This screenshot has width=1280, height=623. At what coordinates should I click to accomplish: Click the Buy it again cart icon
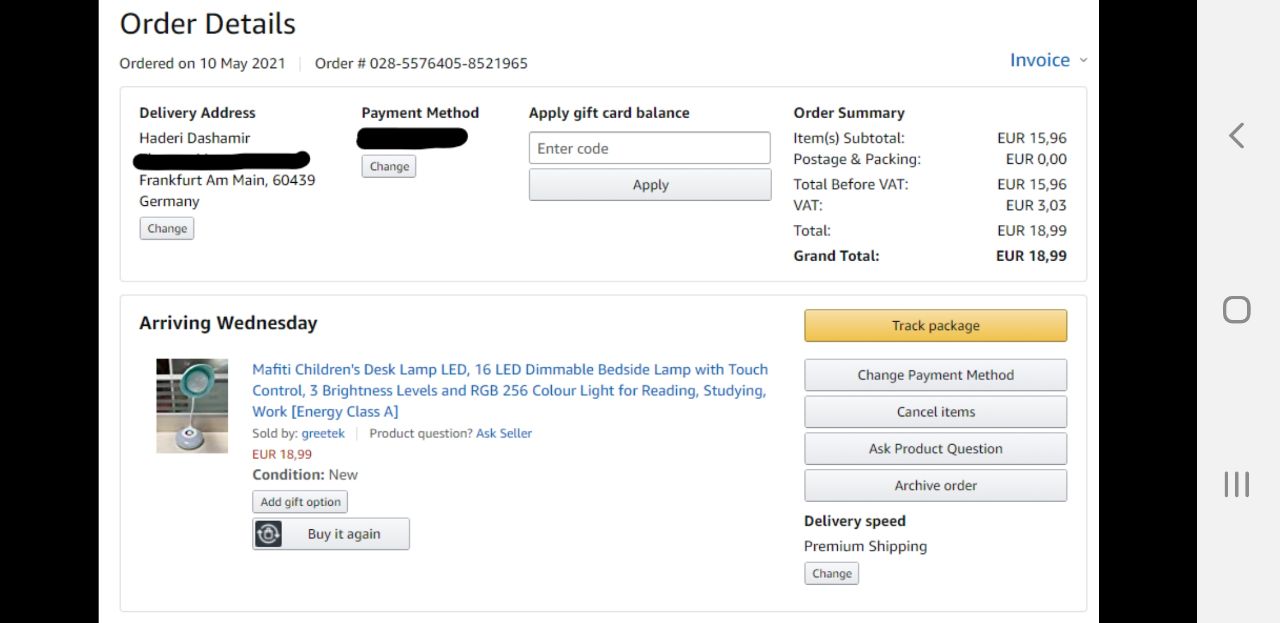click(268, 534)
